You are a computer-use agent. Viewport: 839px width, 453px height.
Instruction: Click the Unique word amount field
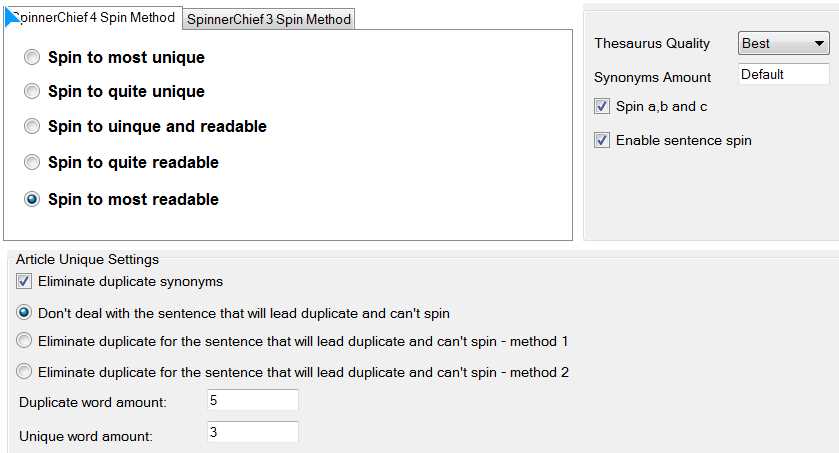252,432
